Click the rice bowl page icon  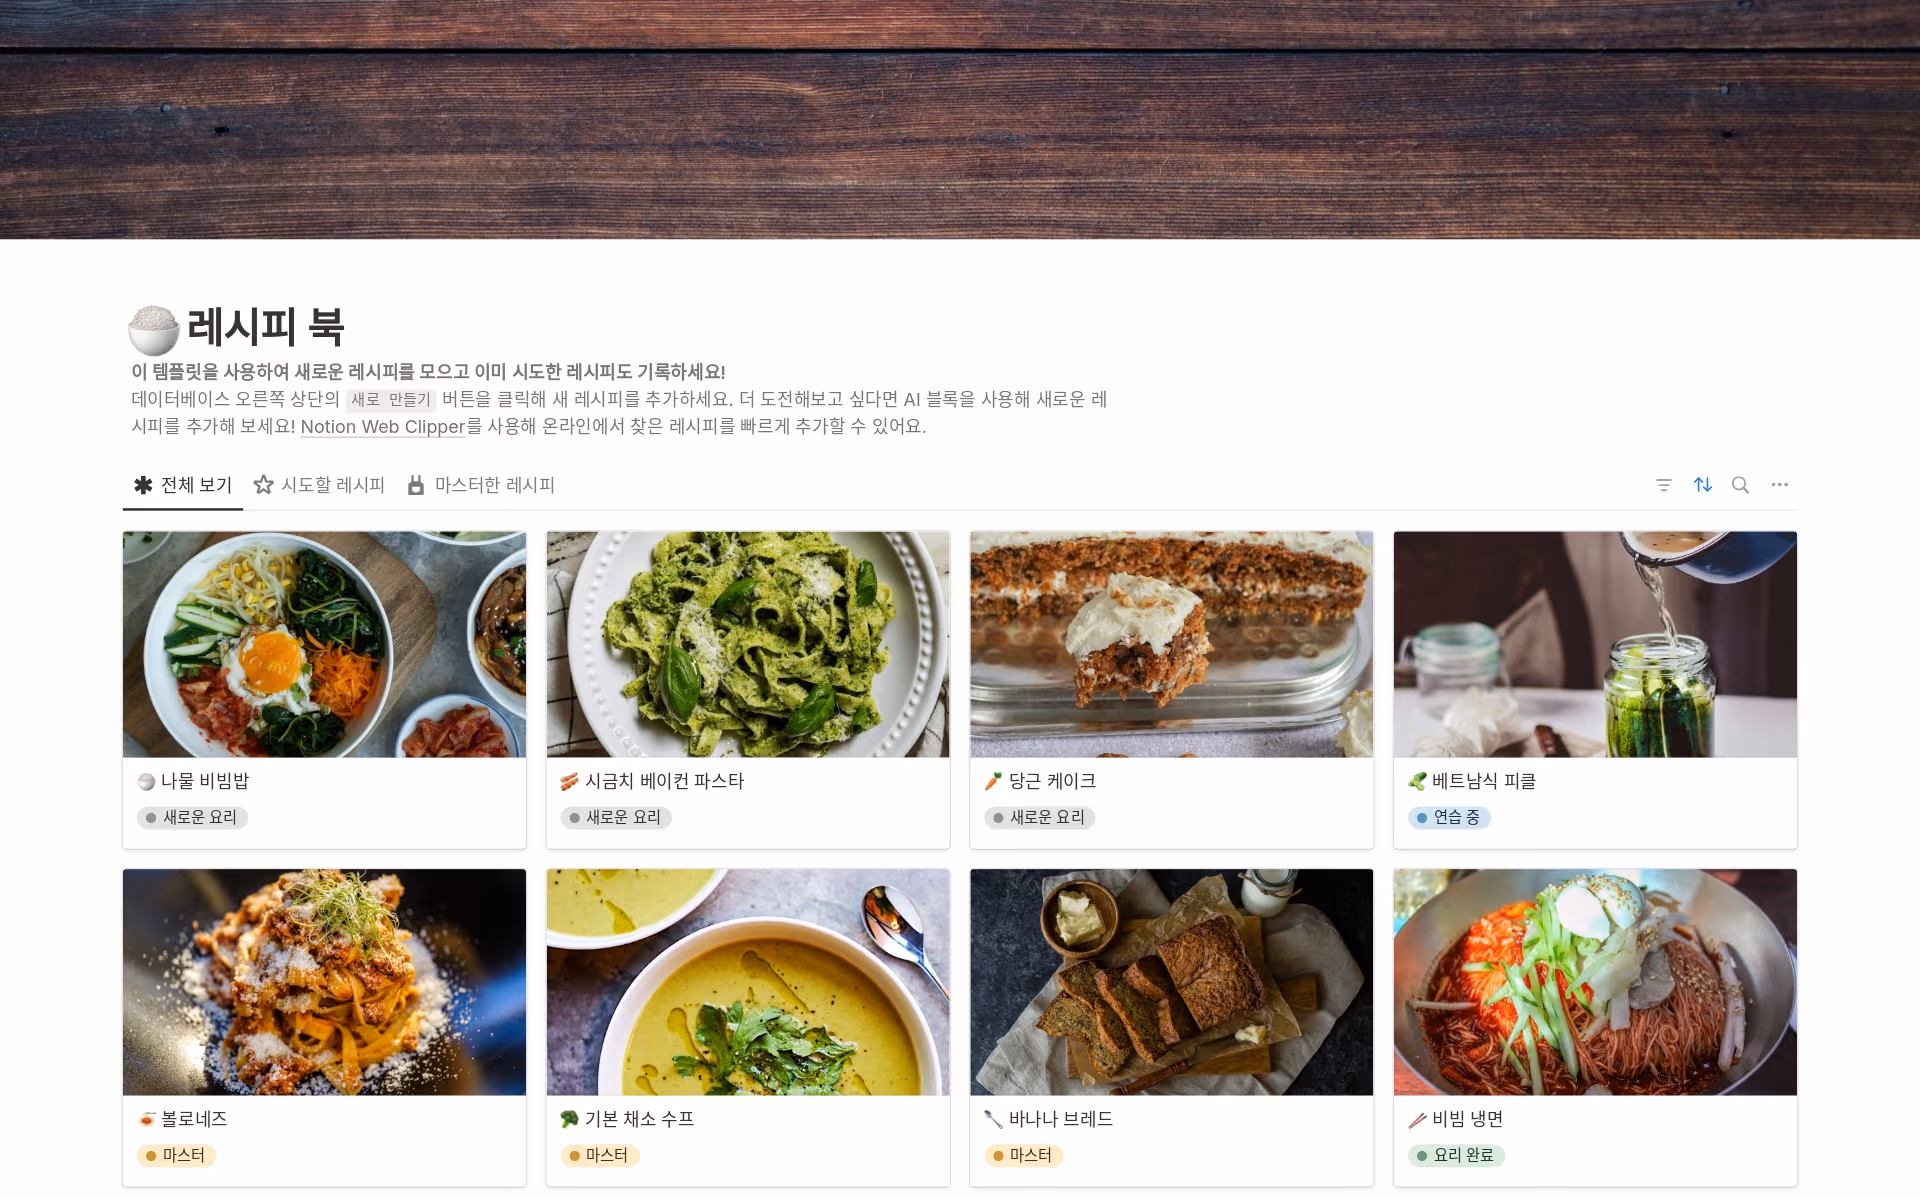pyautogui.click(x=153, y=329)
